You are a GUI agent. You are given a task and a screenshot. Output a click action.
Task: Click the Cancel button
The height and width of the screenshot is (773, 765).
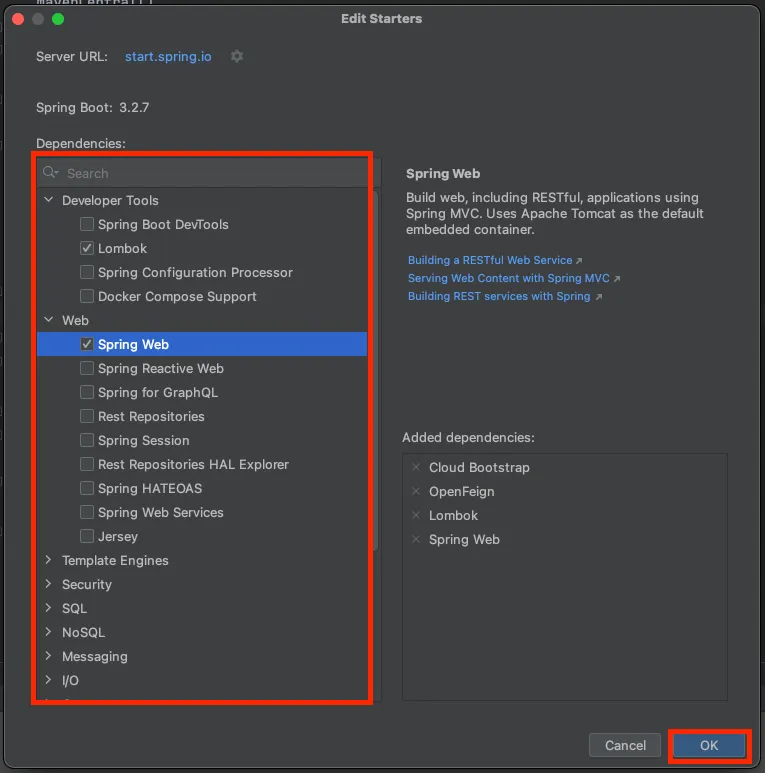(x=625, y=745)
